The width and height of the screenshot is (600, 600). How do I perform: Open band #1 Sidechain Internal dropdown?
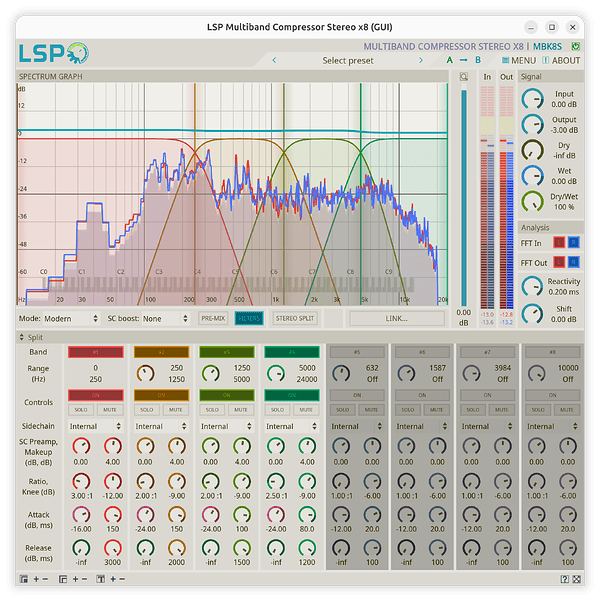[x=95, y=426]
